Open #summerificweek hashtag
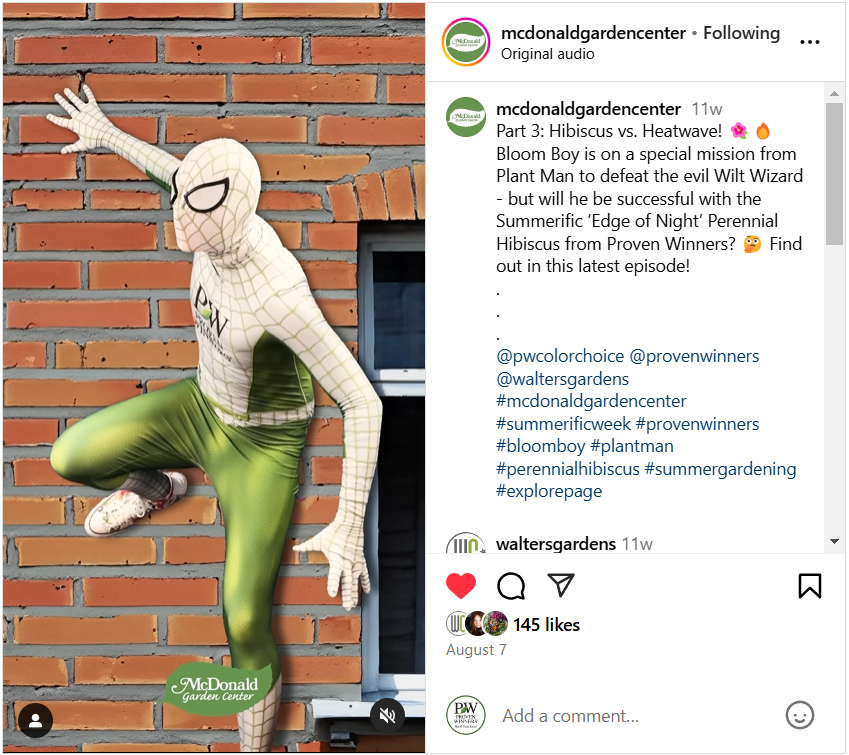Screen dimensions: 849x755 563,424
